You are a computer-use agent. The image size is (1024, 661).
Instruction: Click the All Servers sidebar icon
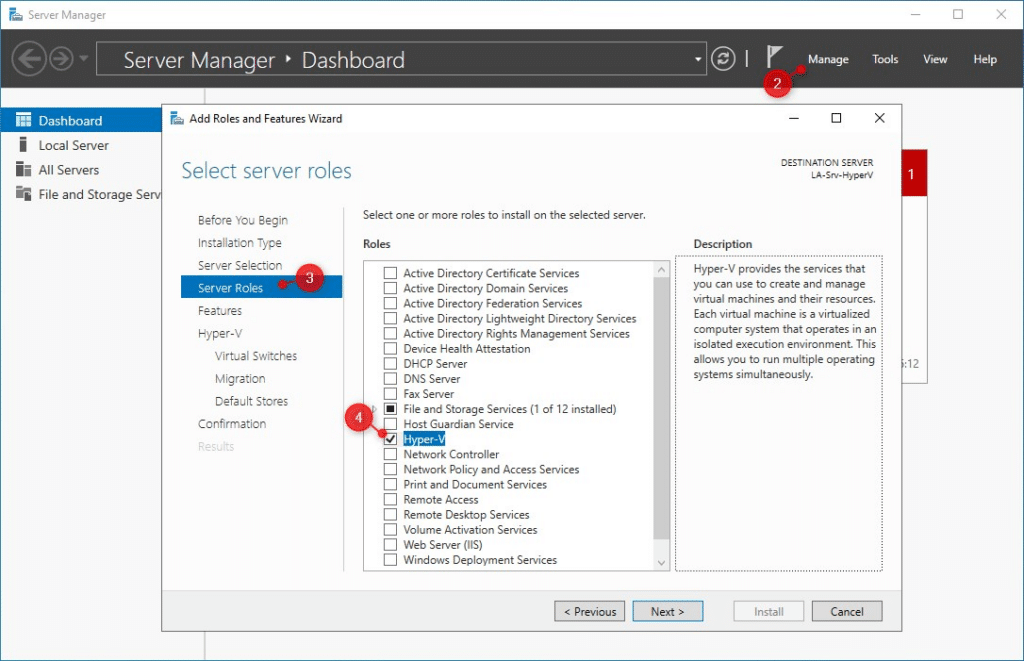[23, 170]
